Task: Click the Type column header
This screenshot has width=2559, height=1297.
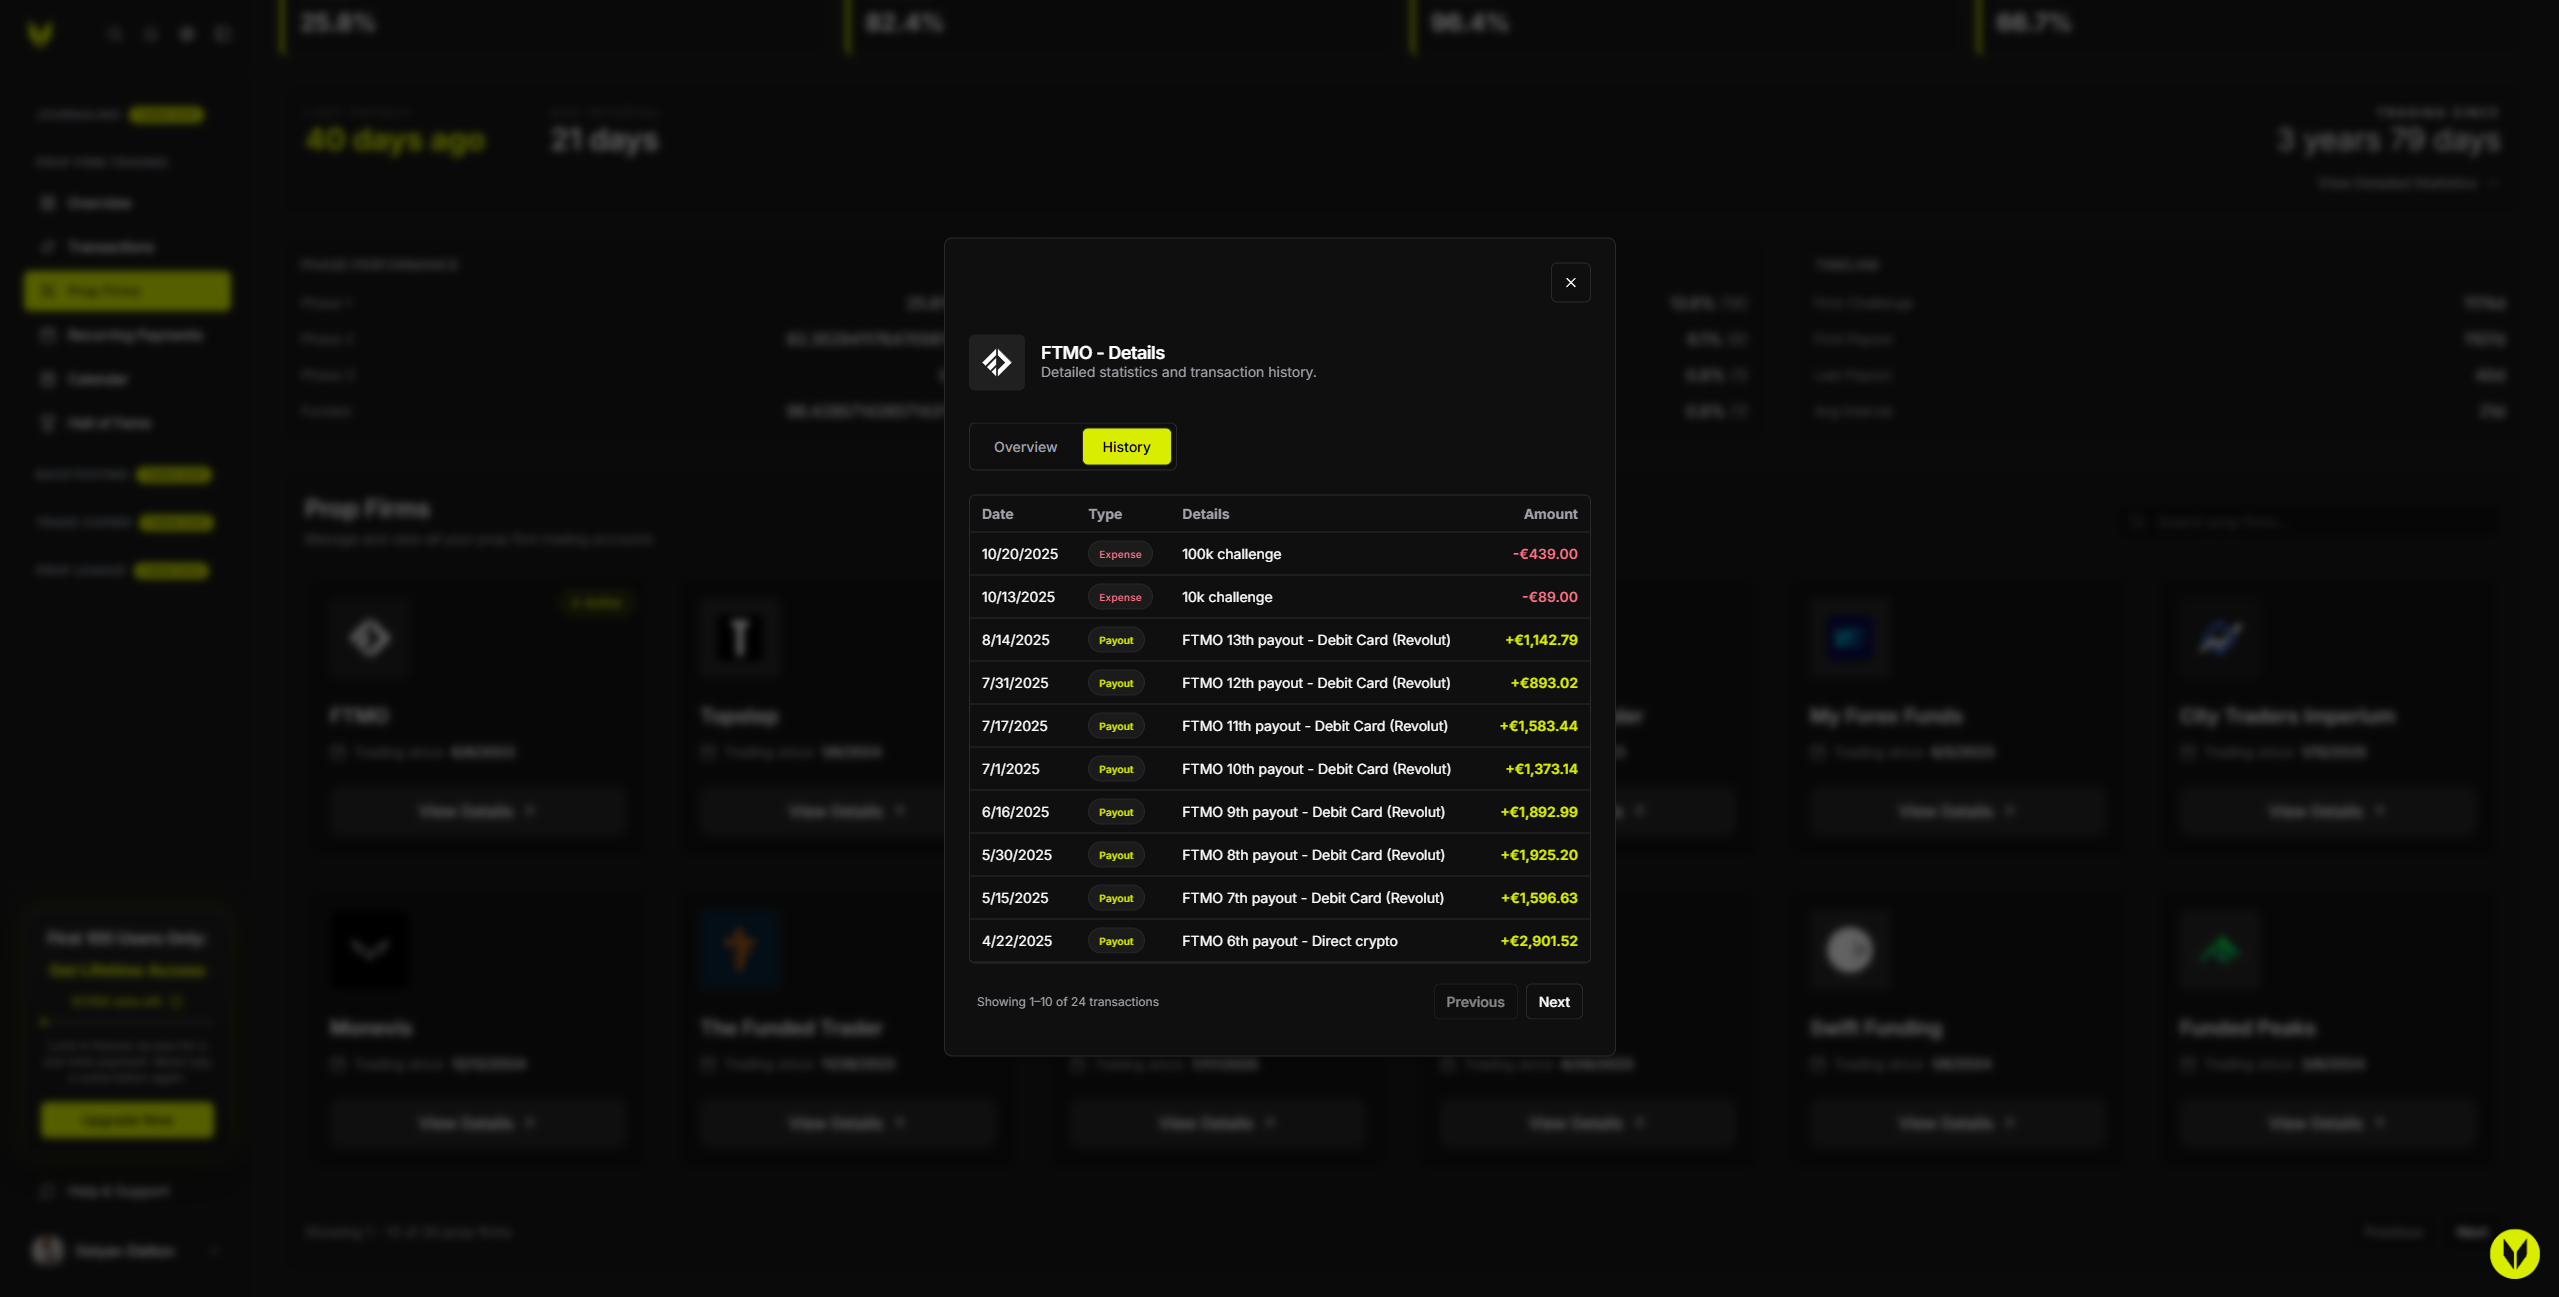Action: (1105, 514)
